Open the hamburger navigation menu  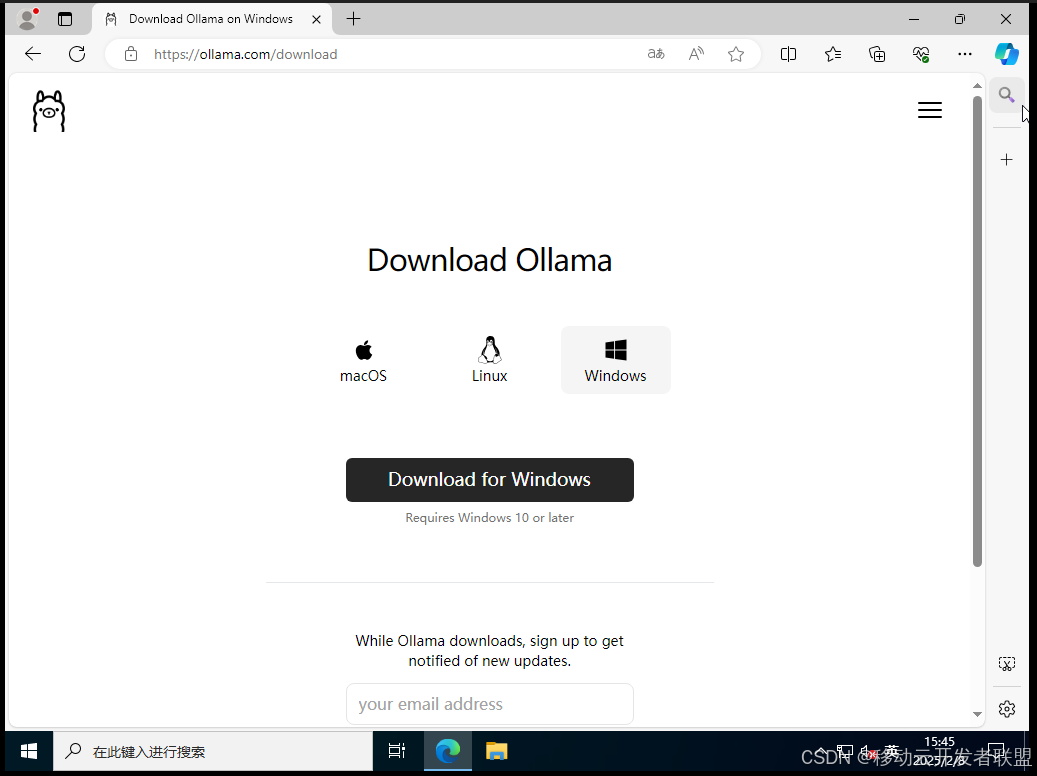(x=929, y=110)
